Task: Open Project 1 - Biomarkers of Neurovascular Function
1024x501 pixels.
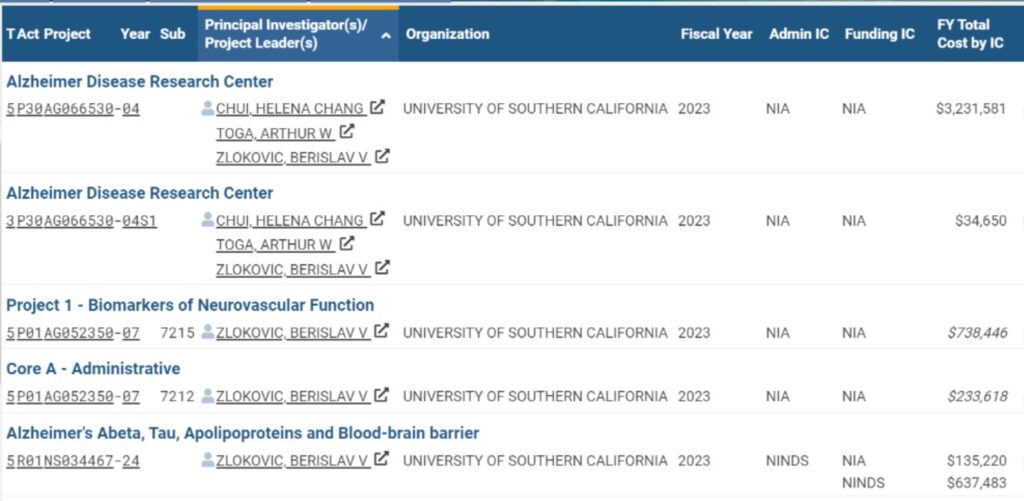Action: [190, 305]
